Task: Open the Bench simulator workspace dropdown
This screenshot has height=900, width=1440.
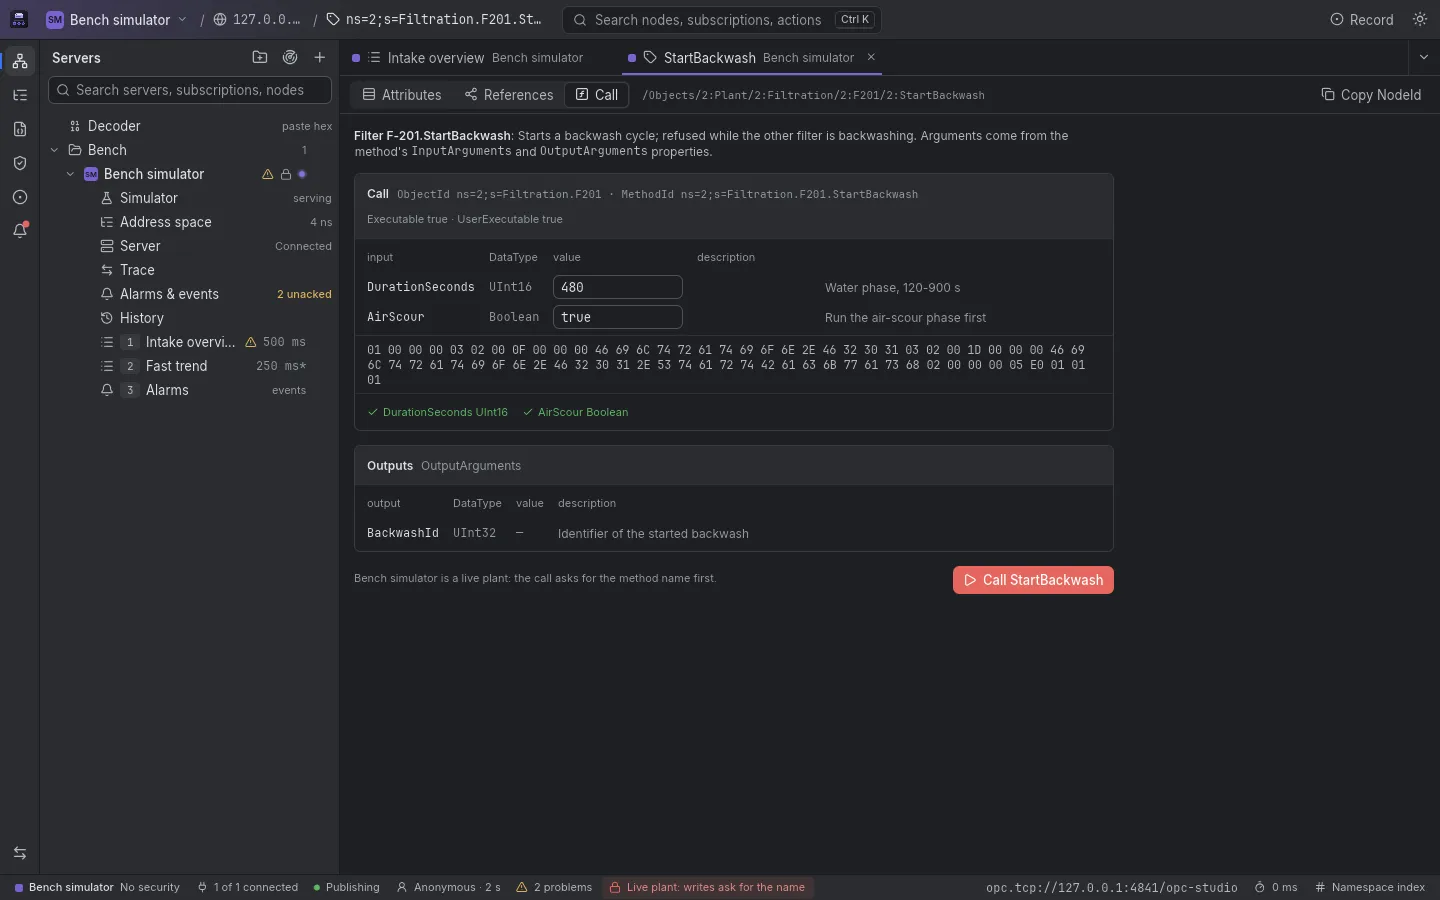Action: pyautogui.click(x=116, y=20)
